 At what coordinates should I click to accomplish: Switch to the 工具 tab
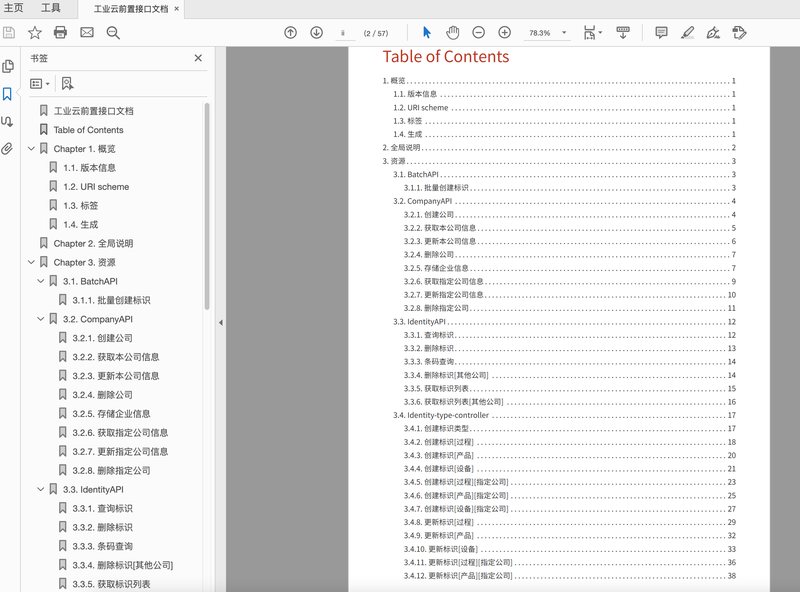pyautogui.click(x=51, y=8)
